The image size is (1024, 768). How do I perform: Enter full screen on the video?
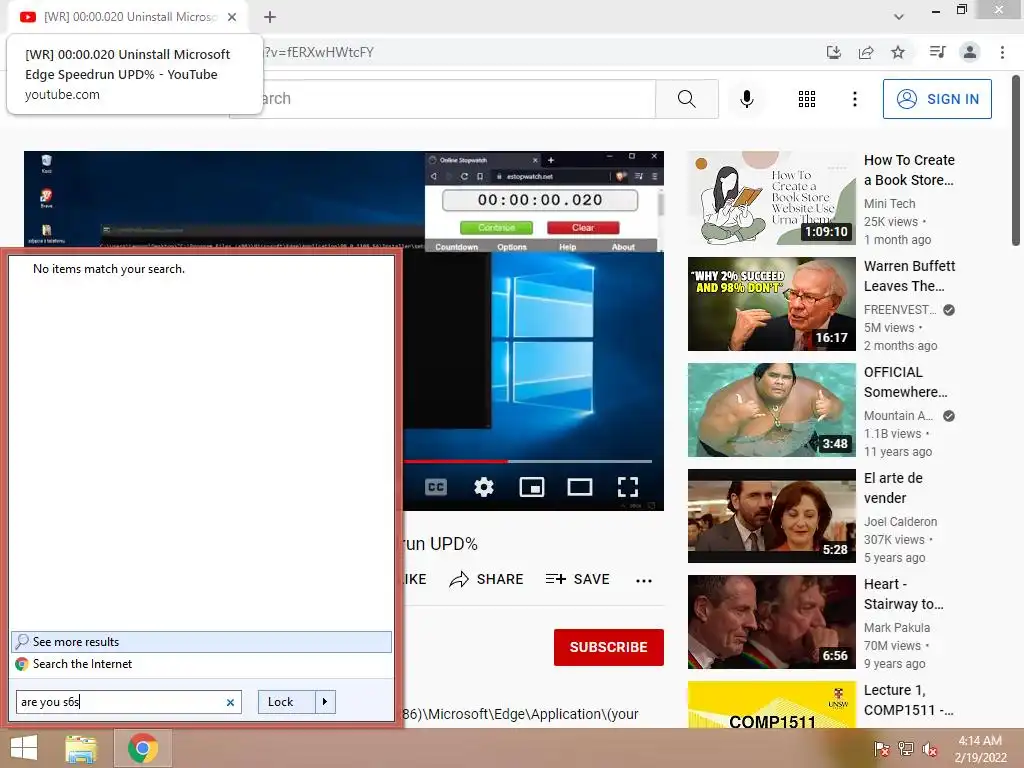tap(628, 487)
